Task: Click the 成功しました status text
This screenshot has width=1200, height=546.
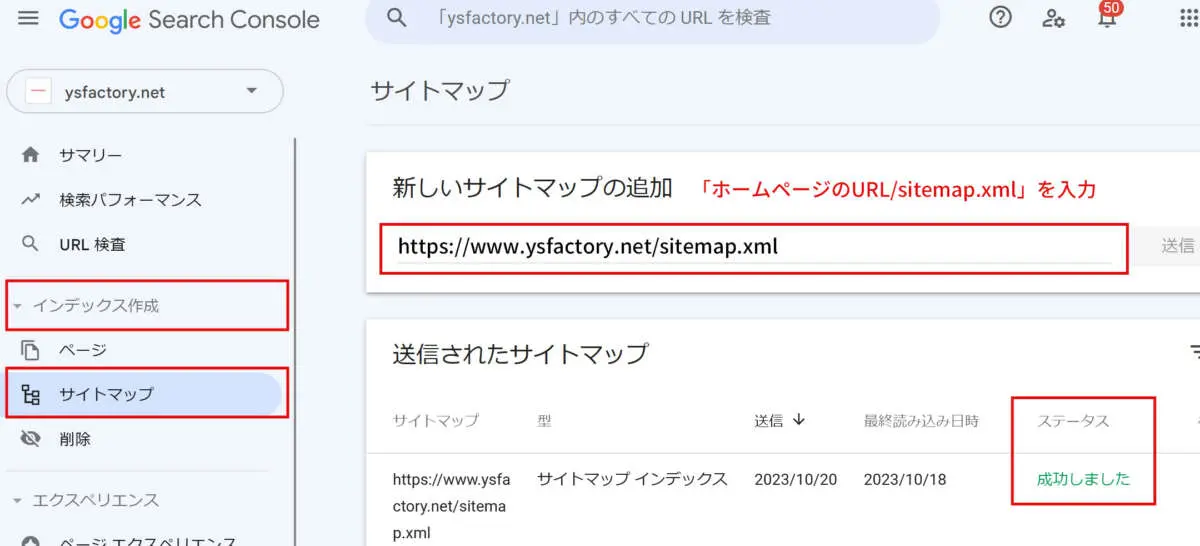Action: pyautogui.click(x=1084, y=479)
